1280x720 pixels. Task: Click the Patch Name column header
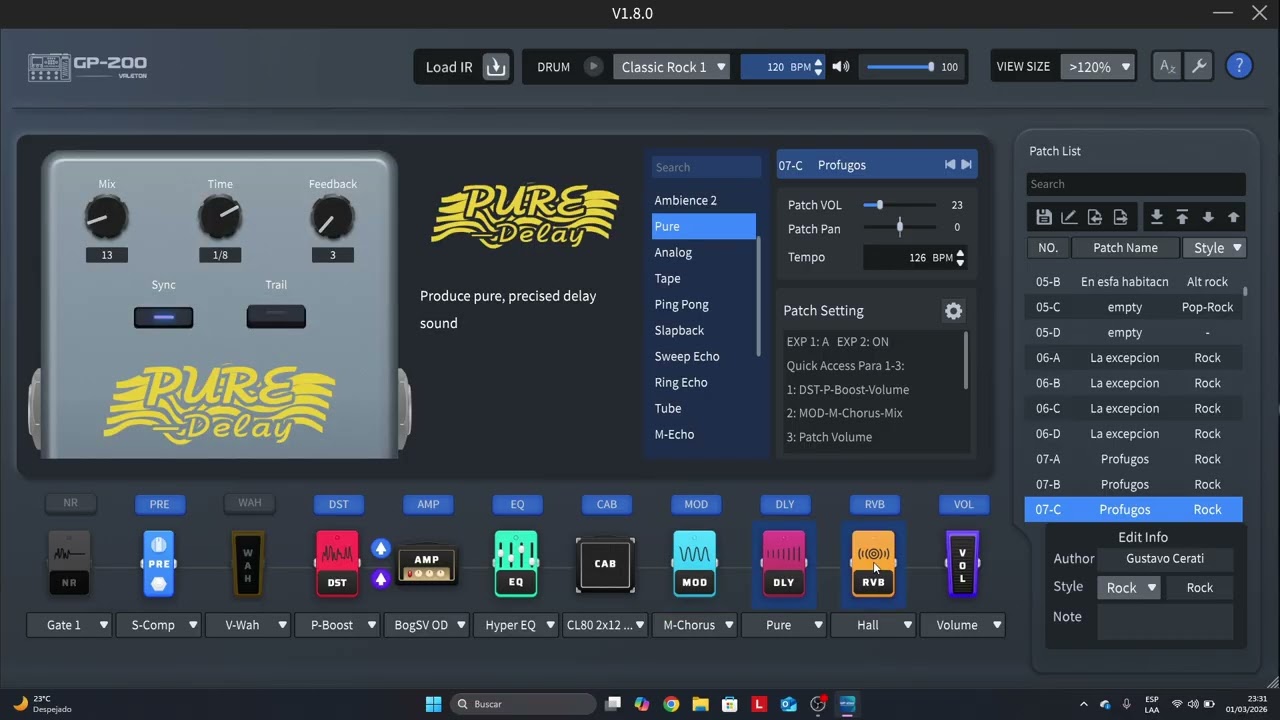click(x=1125, y=248)
